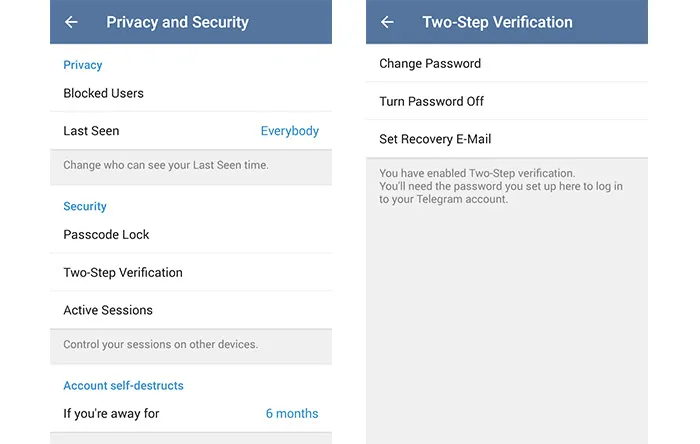This screenshot has height=444, width=700.
Task: Tap back arrow on Two-Step Verification screen
Action: point(387,22)
